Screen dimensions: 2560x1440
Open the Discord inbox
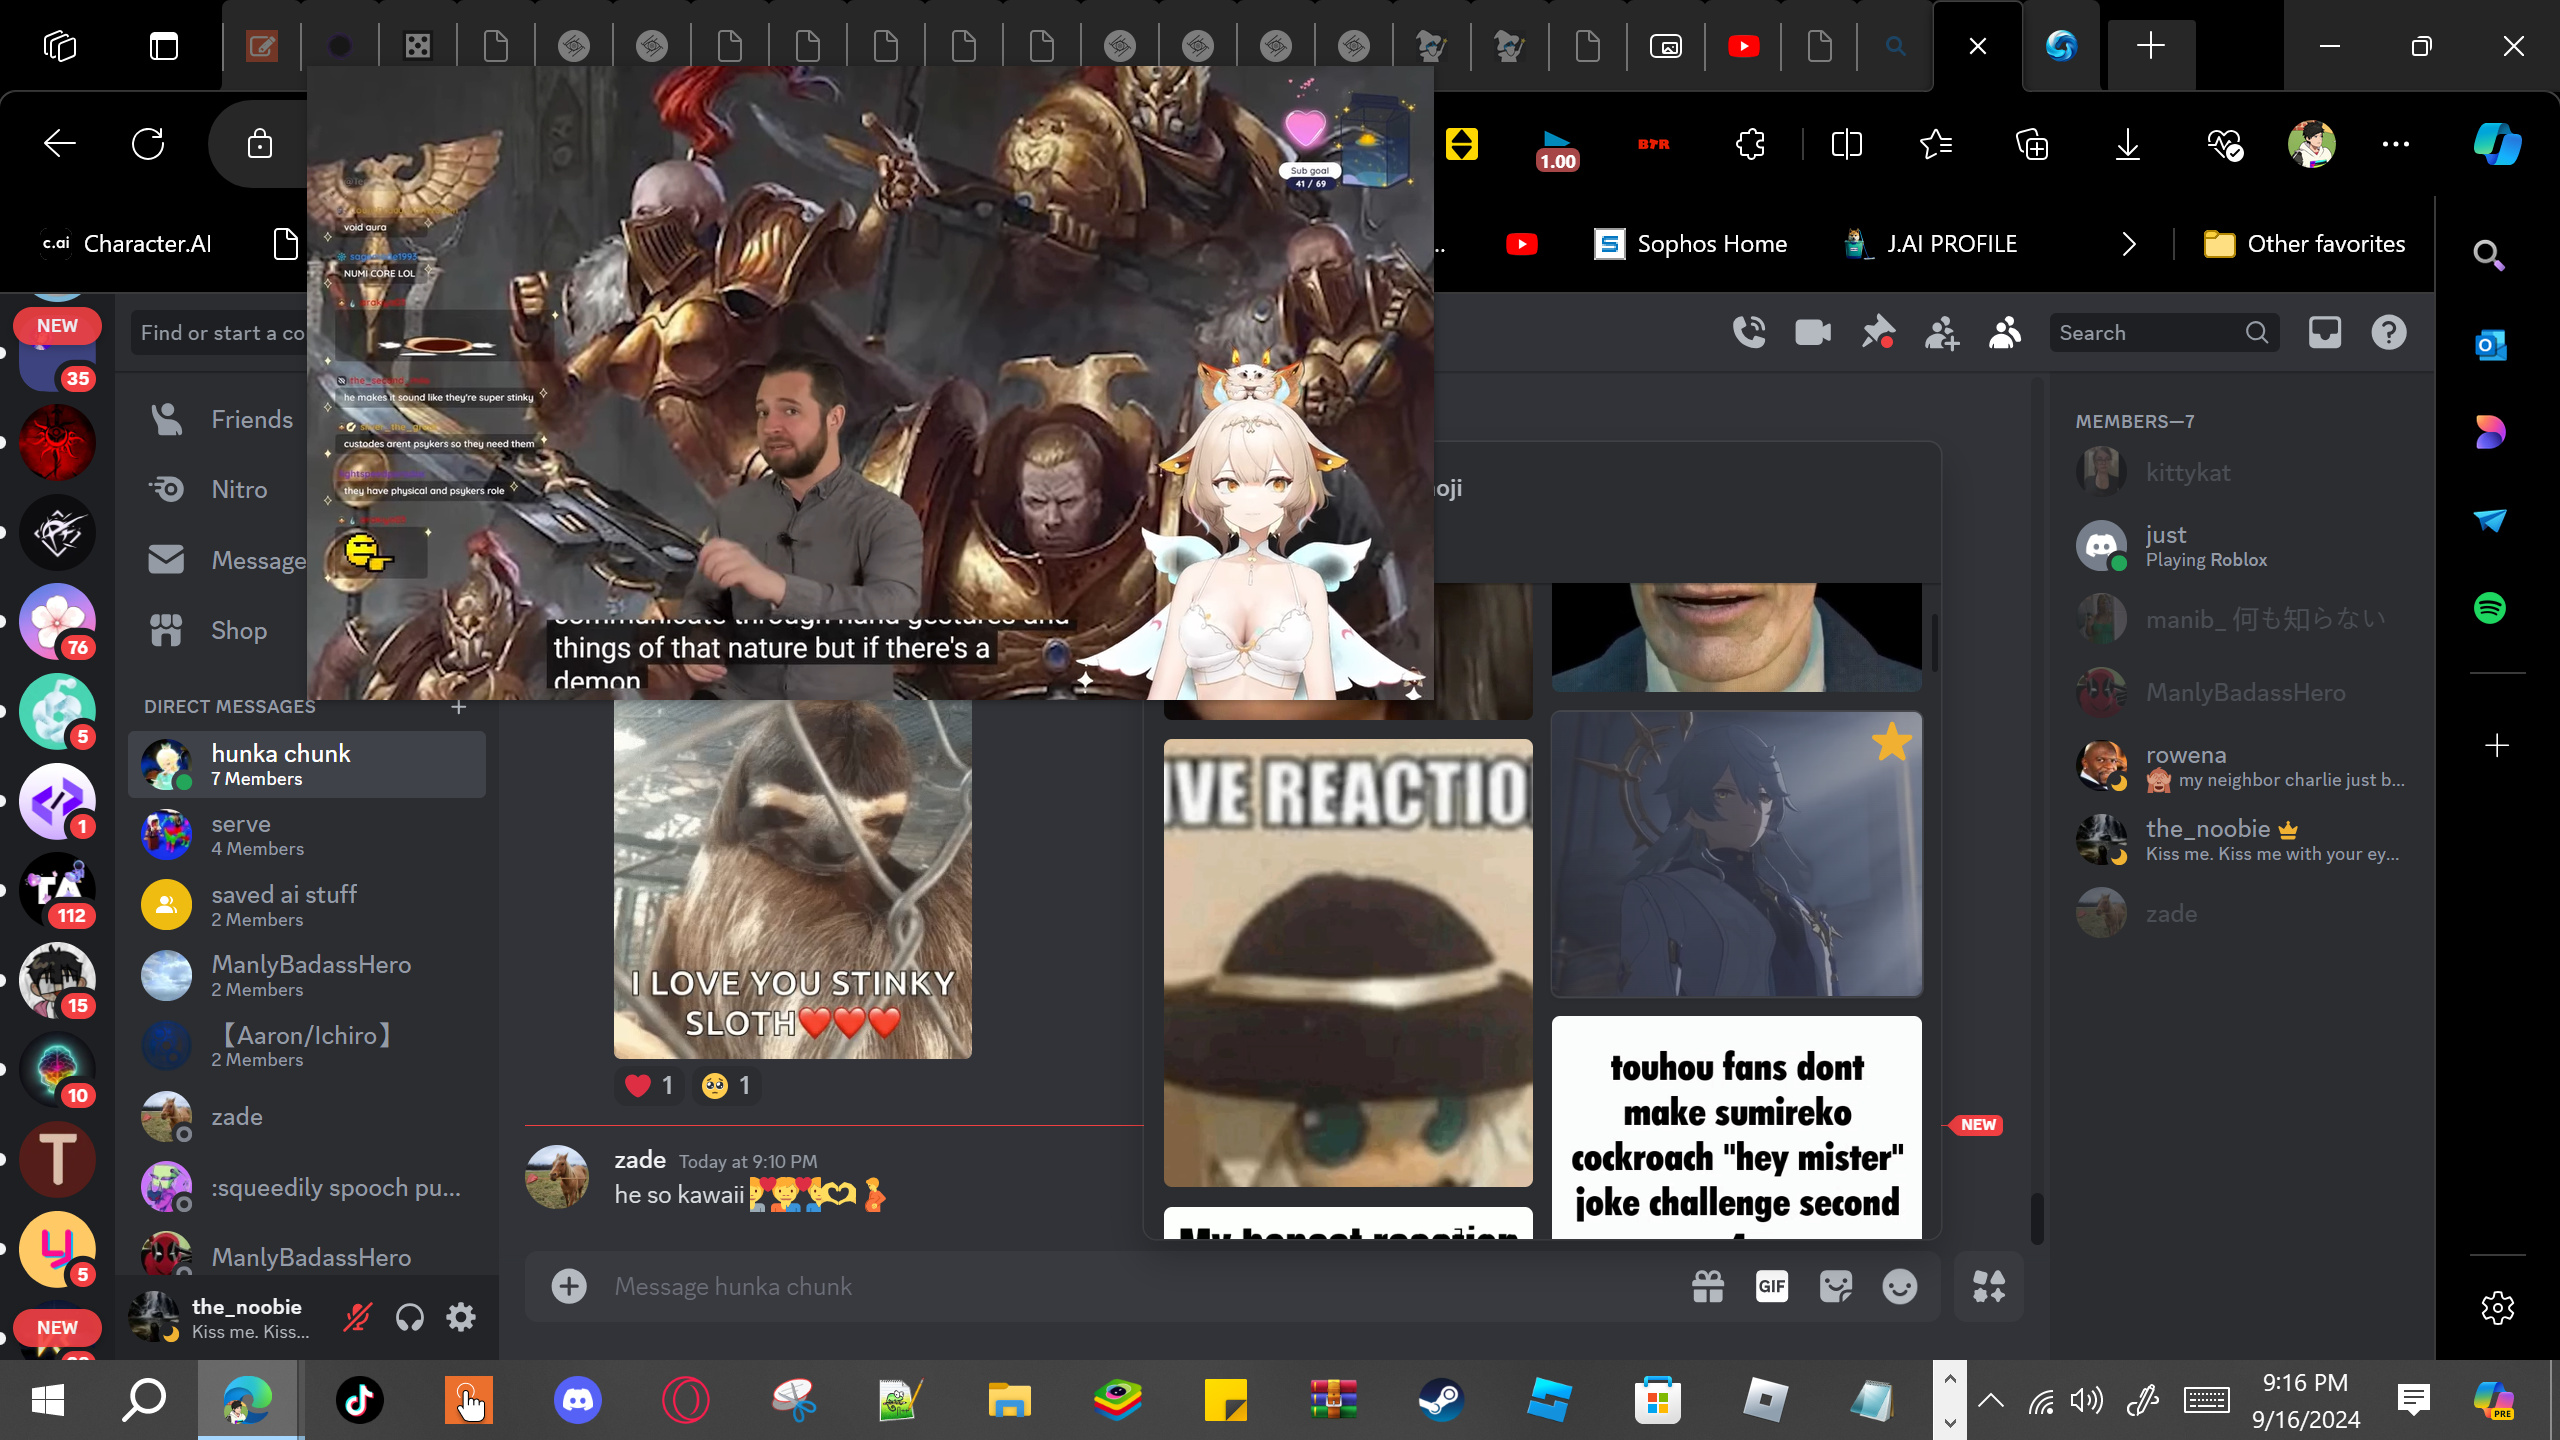pyautogui.click(x=2325, y=333)
